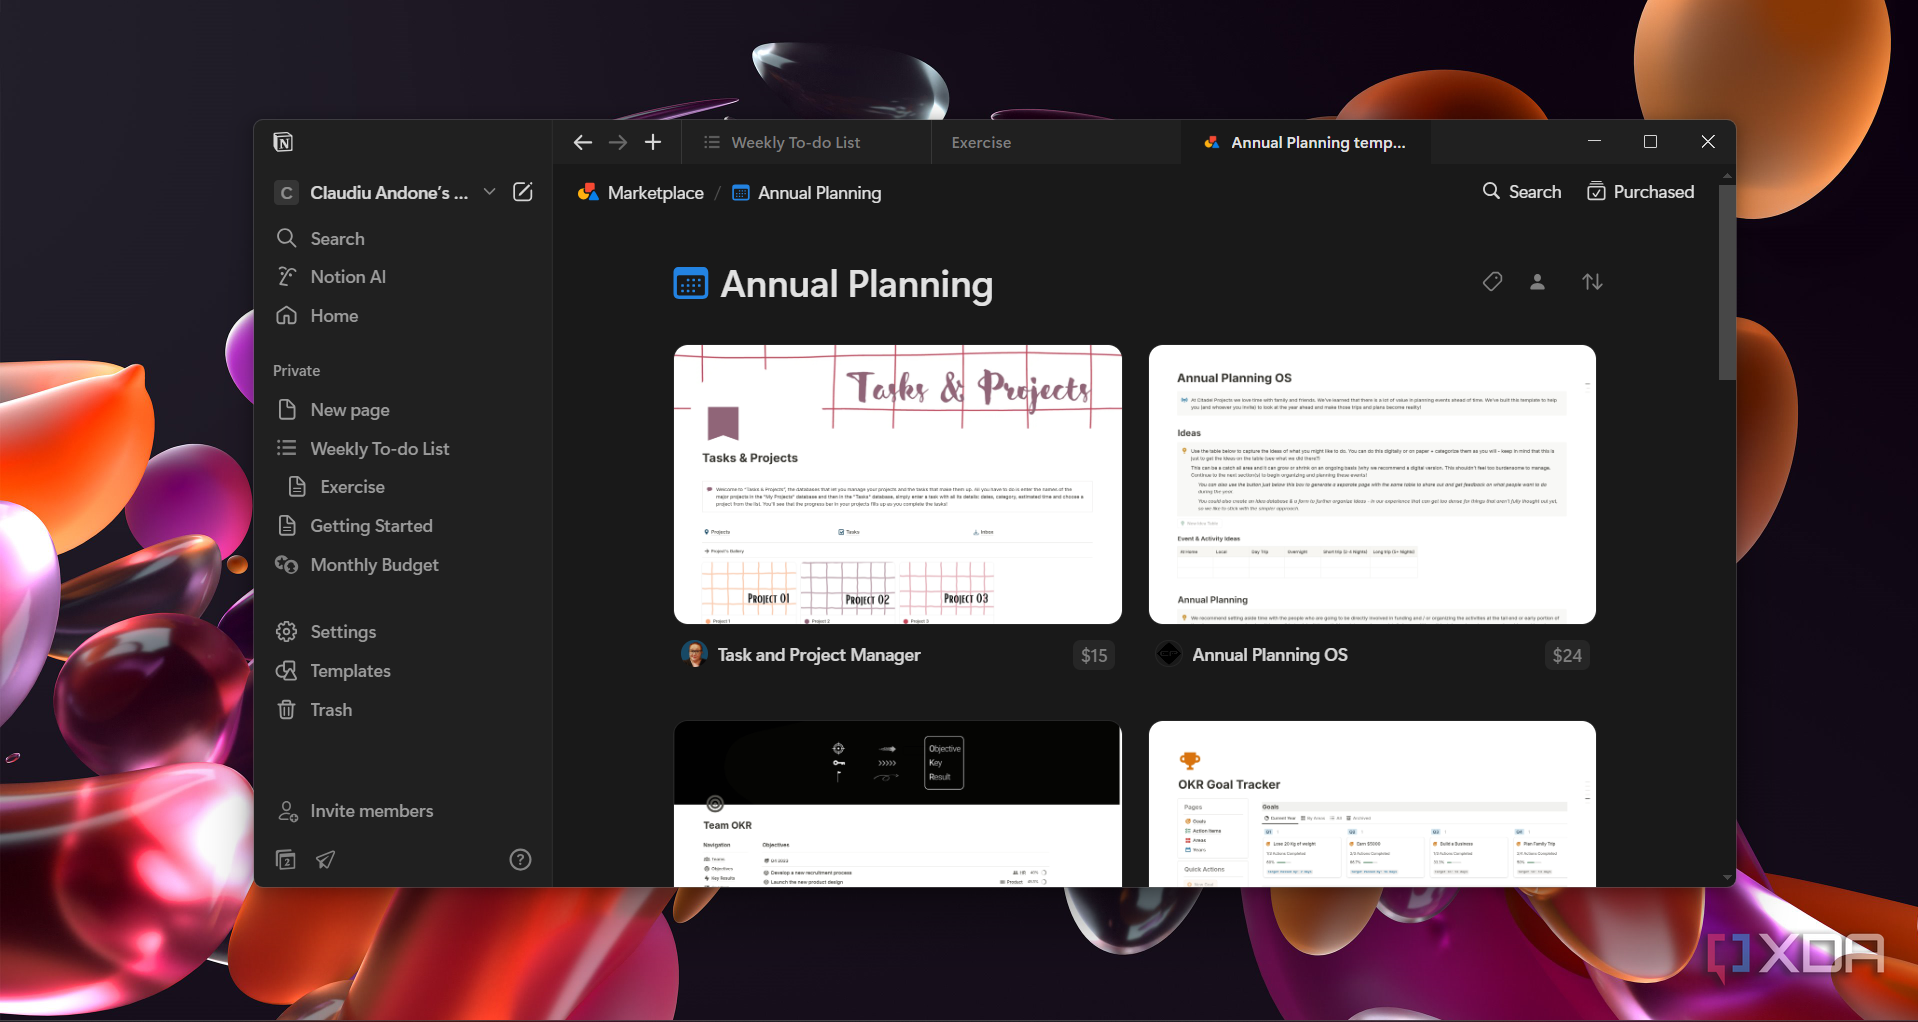Open marketplace Search at top right
The height and width of the screenshot is (1022, 1918).
click(x=1522, y=192)
